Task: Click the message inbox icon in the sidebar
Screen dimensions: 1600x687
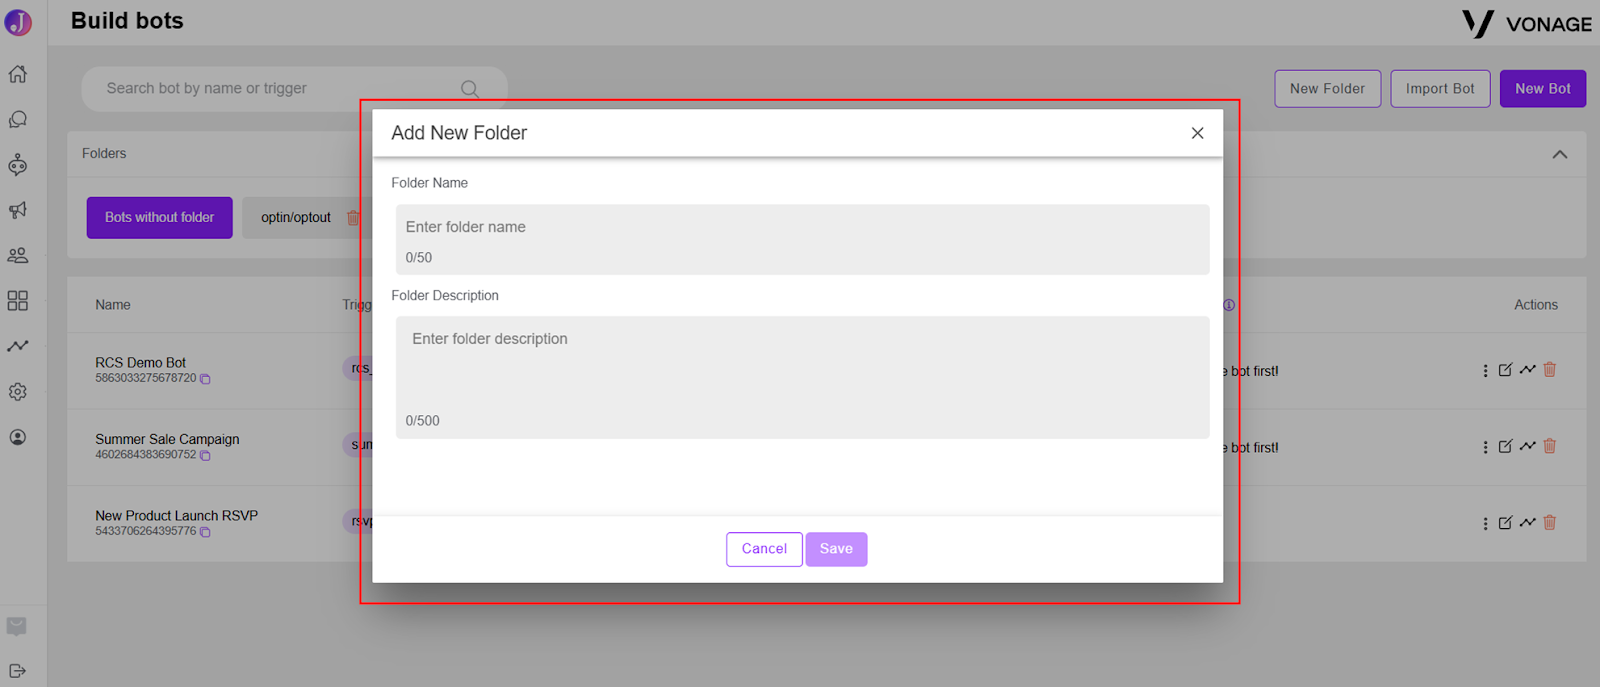Action: pos(17,627)
